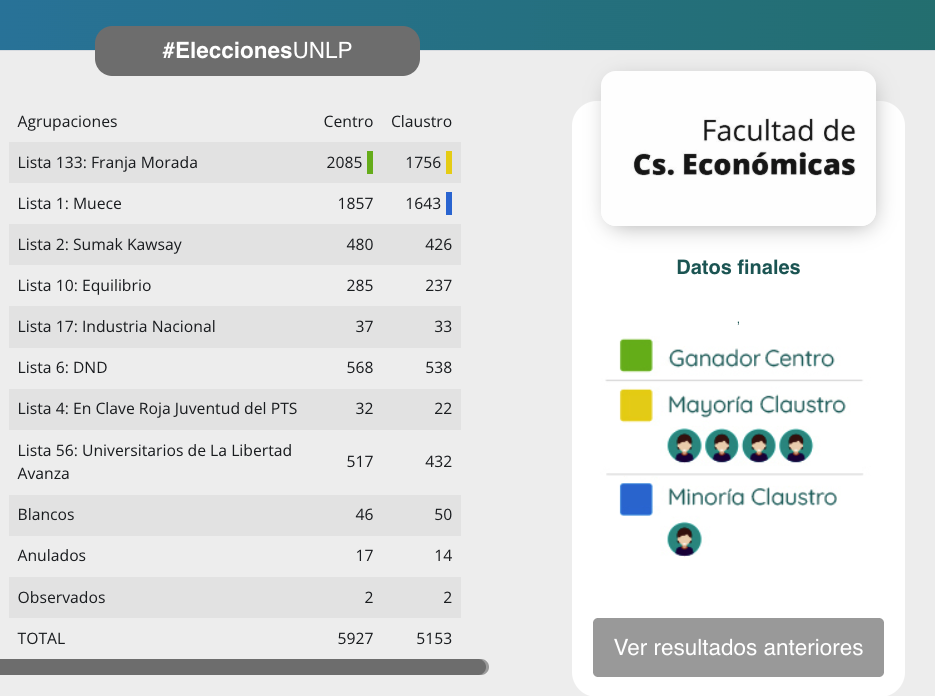Click the green Ganador Centro legend square
935x696 pixels.
coord(636,356)
